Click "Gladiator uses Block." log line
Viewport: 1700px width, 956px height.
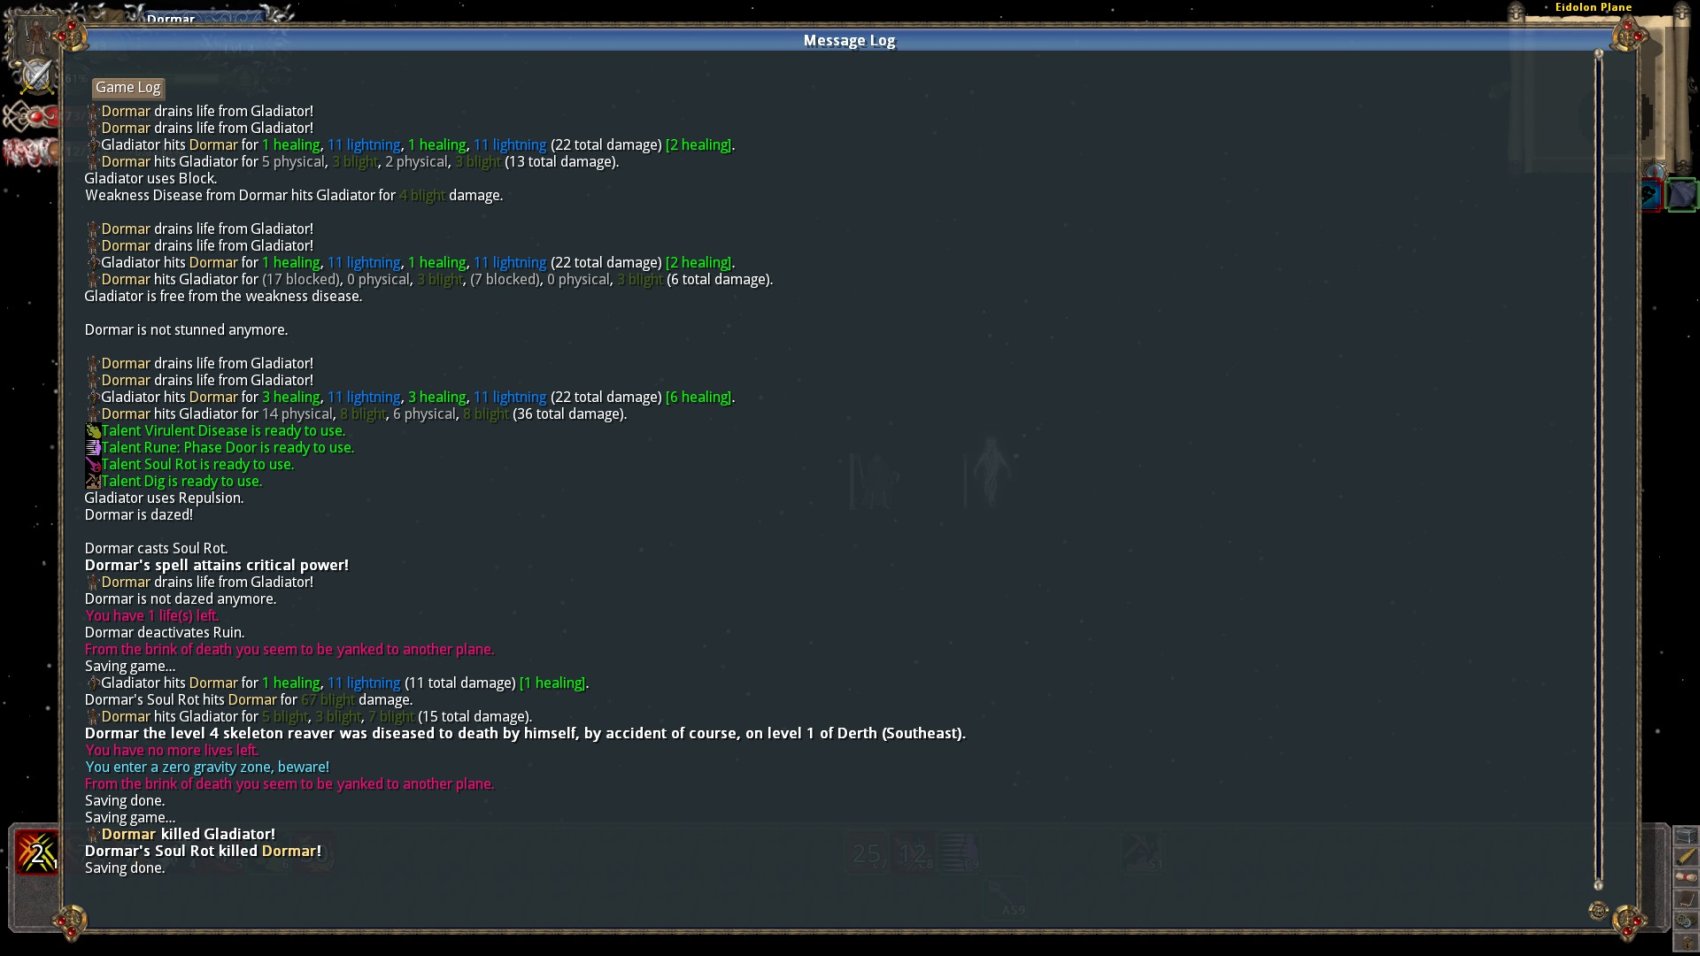(x=151, y=179)
